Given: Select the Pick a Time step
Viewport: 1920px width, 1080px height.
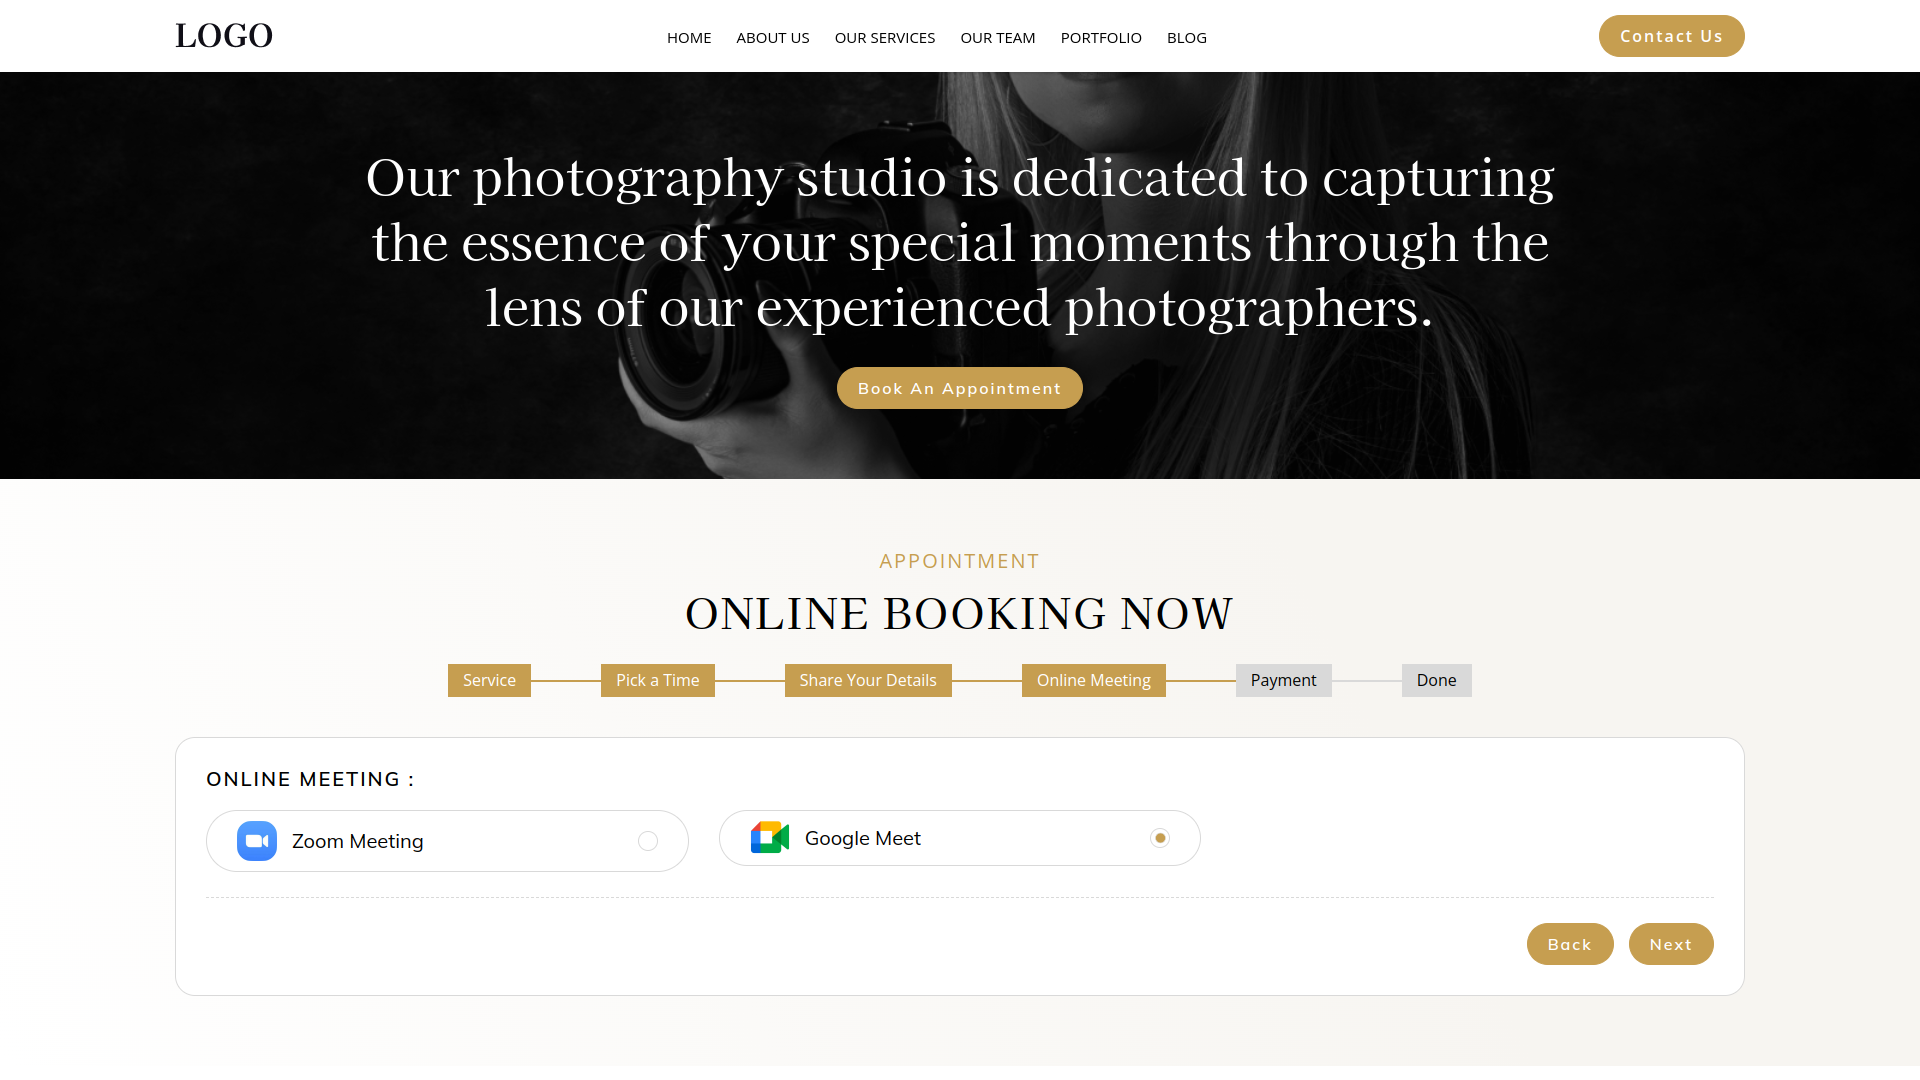Looking at the screenshot, I should [658, 680].
